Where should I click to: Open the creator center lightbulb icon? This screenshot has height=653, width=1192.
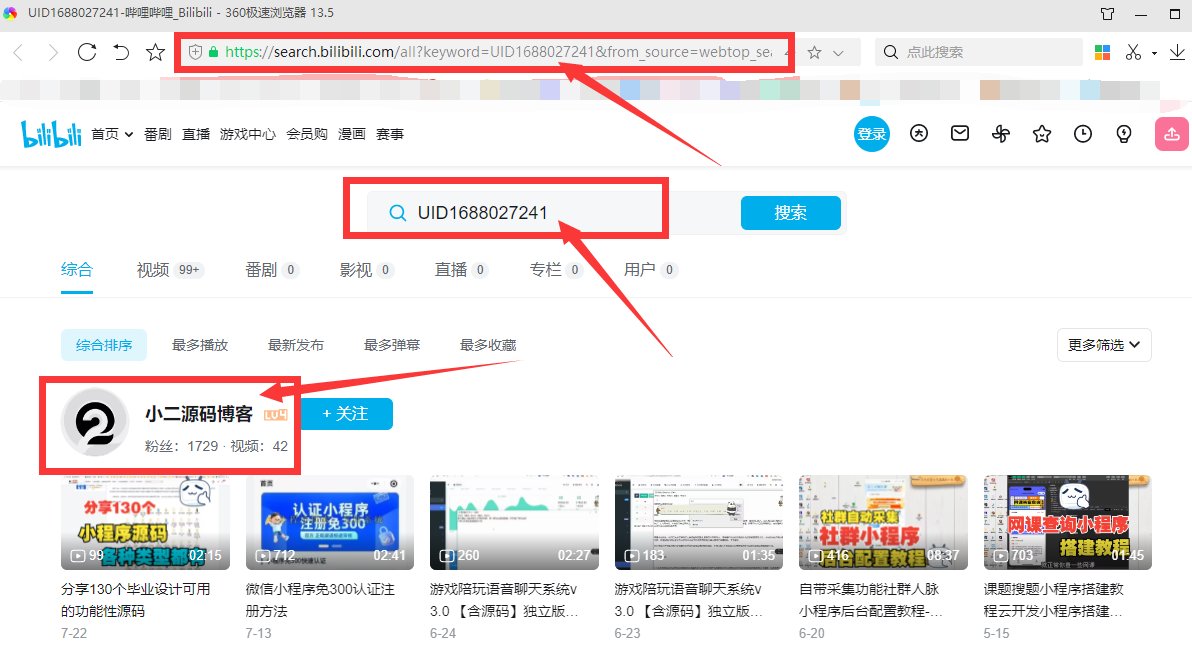tap(1122, 133)
